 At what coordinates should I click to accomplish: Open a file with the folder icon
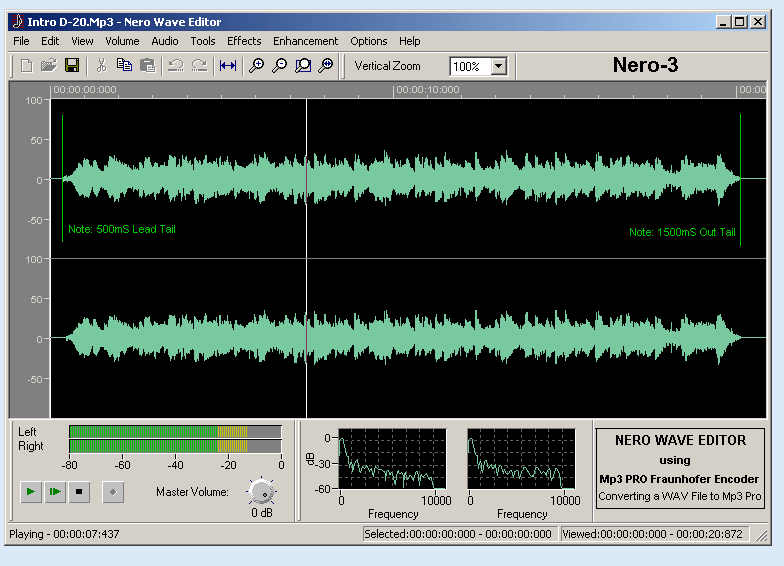pyautogui.click(x=49, y=66)
